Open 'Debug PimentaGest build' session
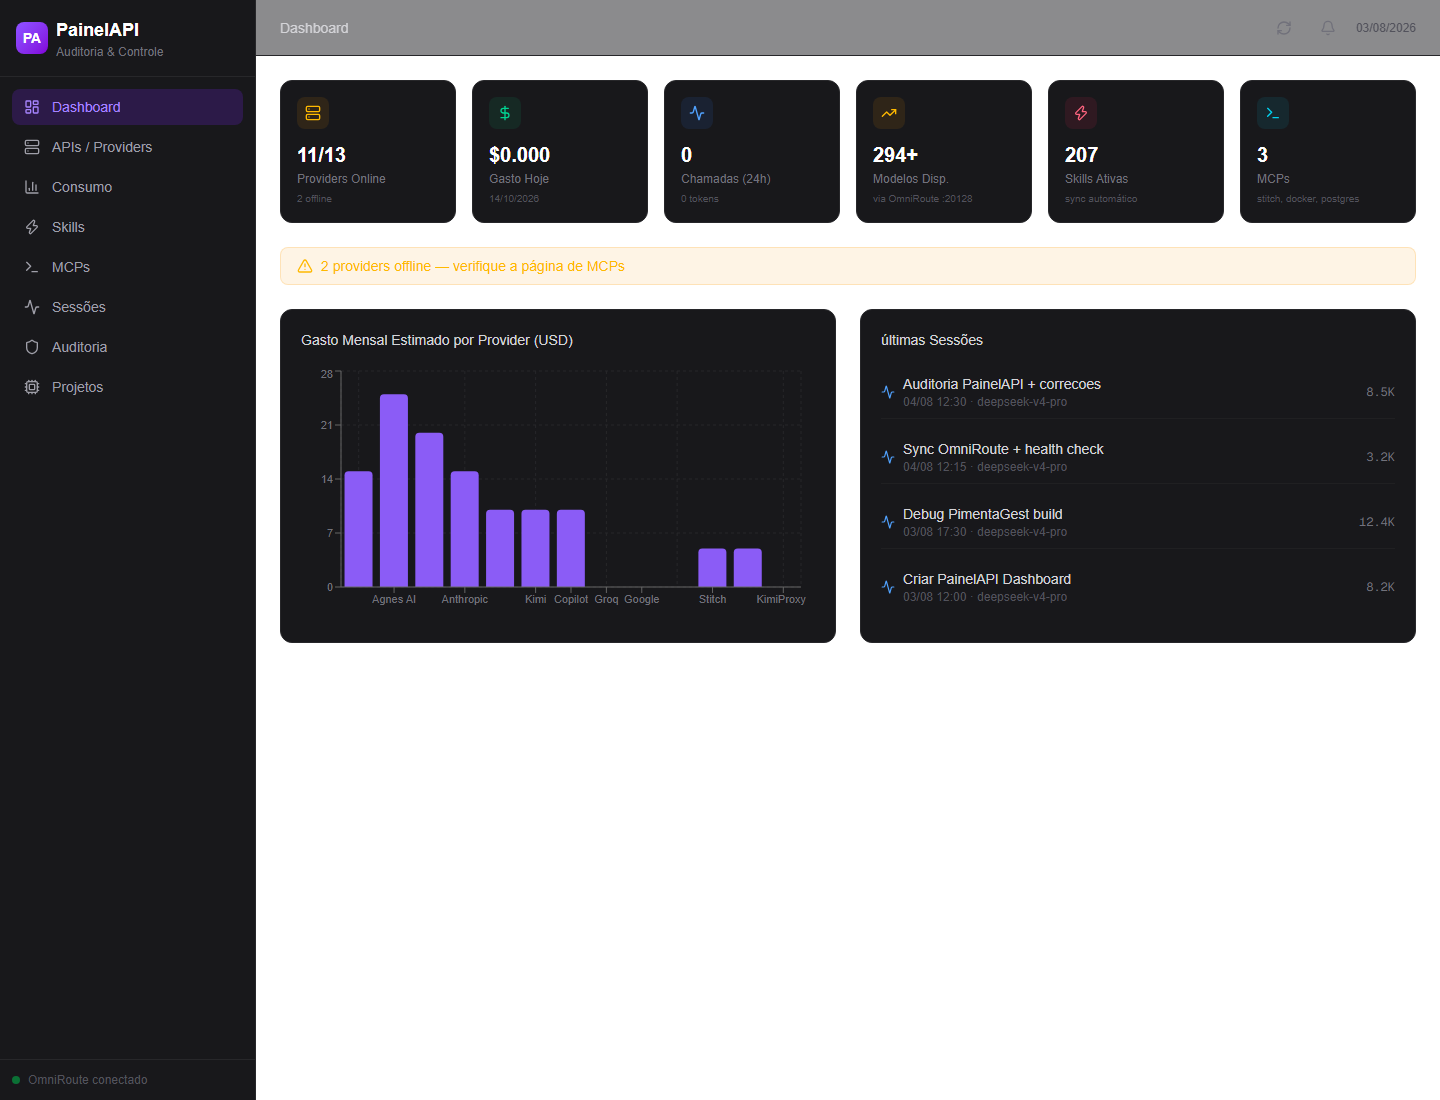Image resolution: width=1440 pixels, height=1100 pixels. [x=1138, y=522]
